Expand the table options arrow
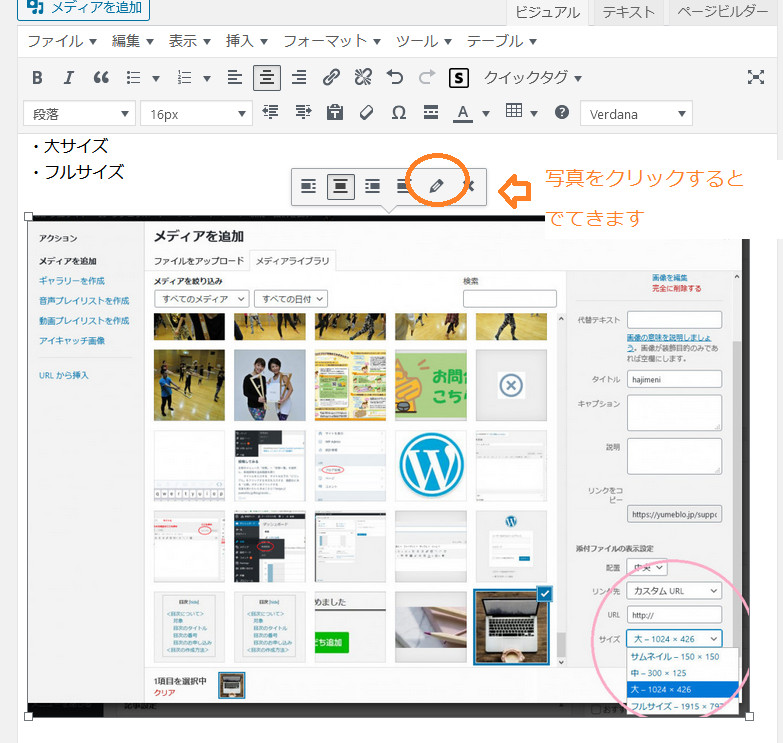 534,114
